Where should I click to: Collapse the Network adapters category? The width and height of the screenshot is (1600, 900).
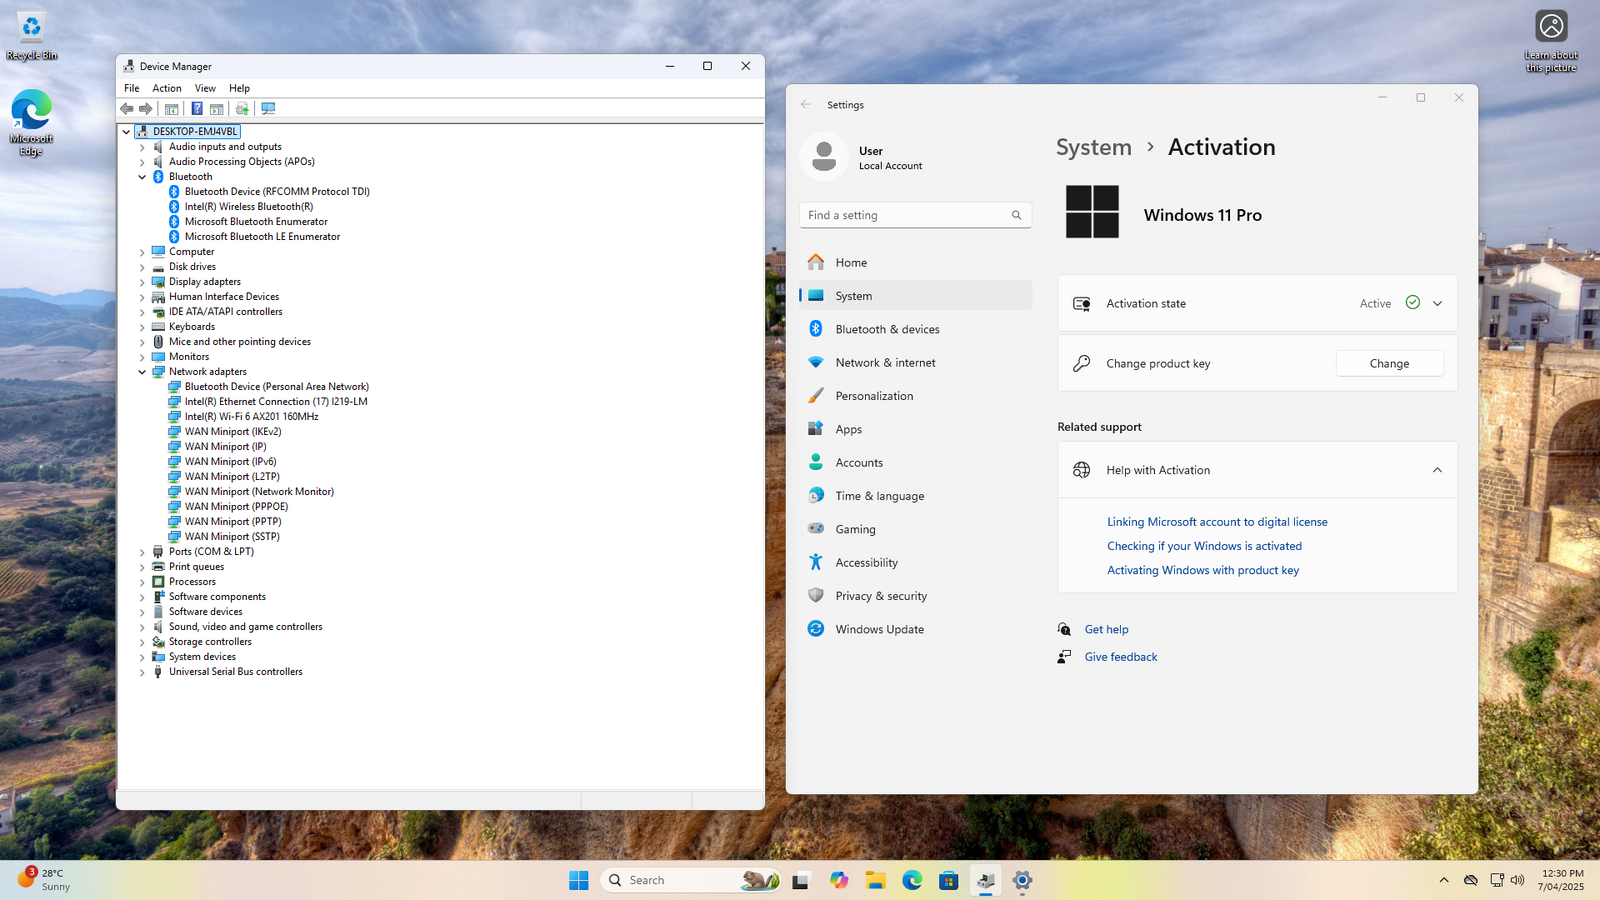(x=142, y=372)
